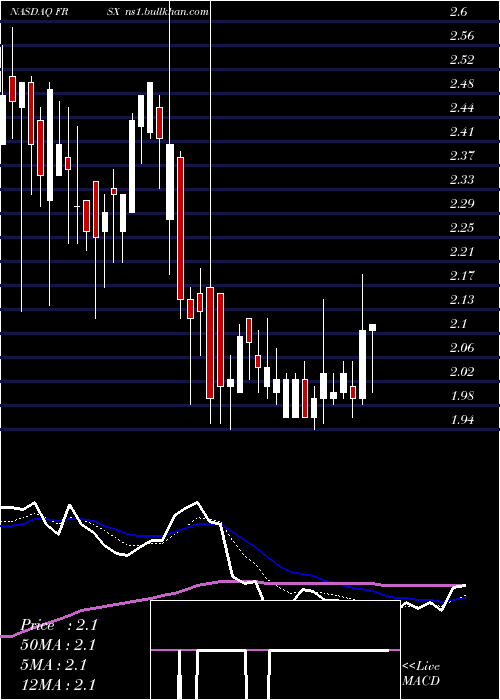Click the <<Live MACD label
The width and height of the screenshot is (500, 700).
[421, 674]
